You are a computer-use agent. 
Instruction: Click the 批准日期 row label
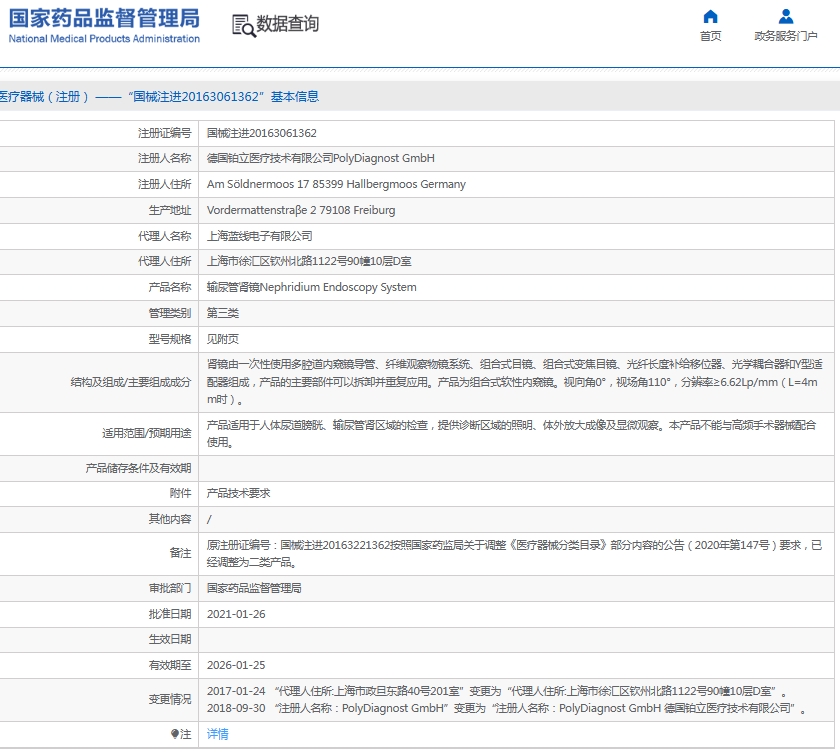tap(170, 614)
